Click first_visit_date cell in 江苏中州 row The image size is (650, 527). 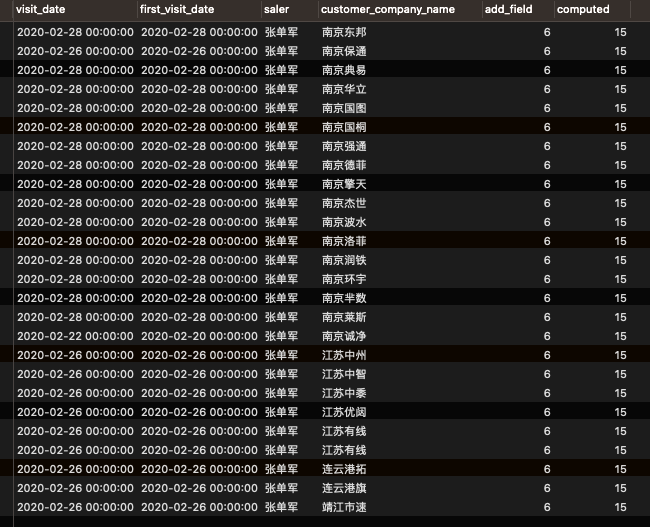coord(199,355)
